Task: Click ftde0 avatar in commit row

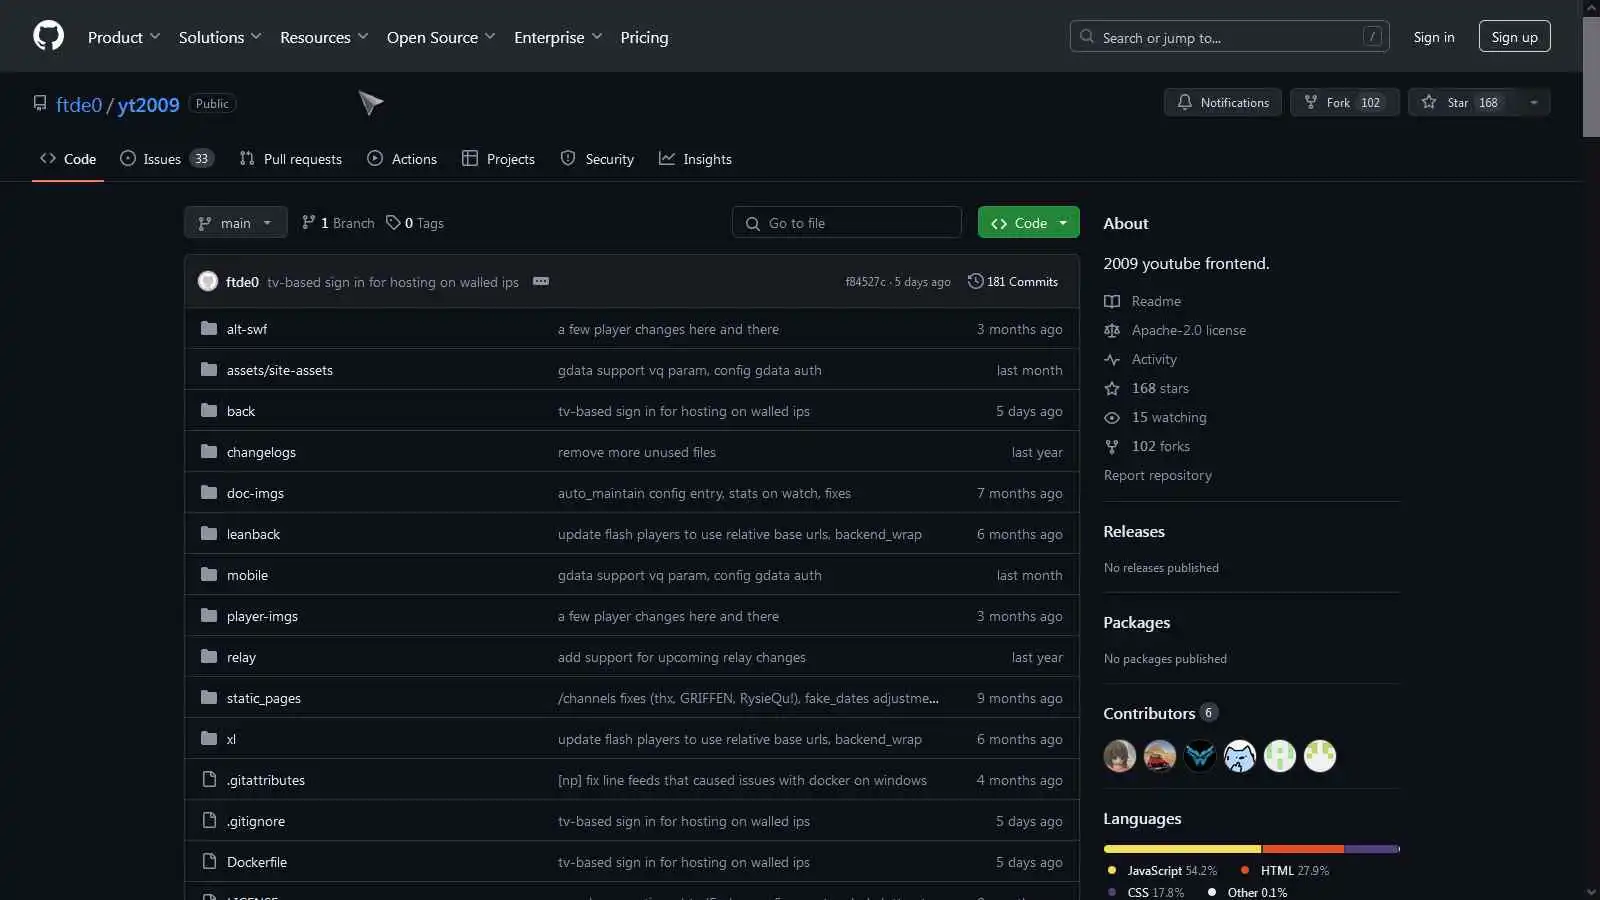Action: coord(208,282)
